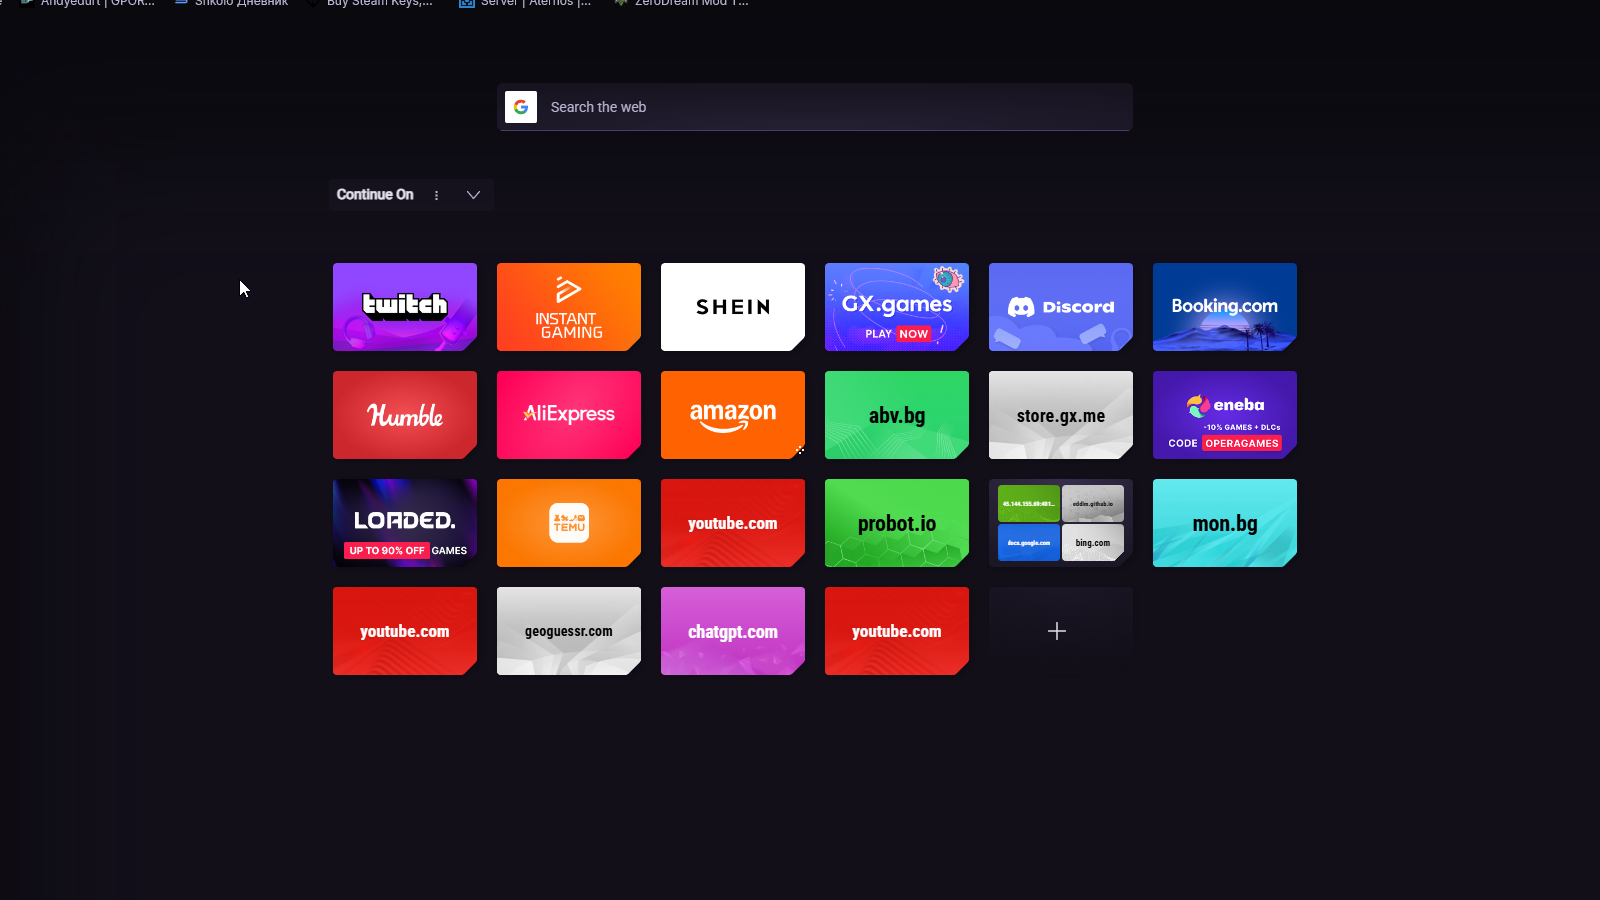Open the chatgpt.com tile
This screenshot has width=1600, height=900.
(x=733, y=631)
